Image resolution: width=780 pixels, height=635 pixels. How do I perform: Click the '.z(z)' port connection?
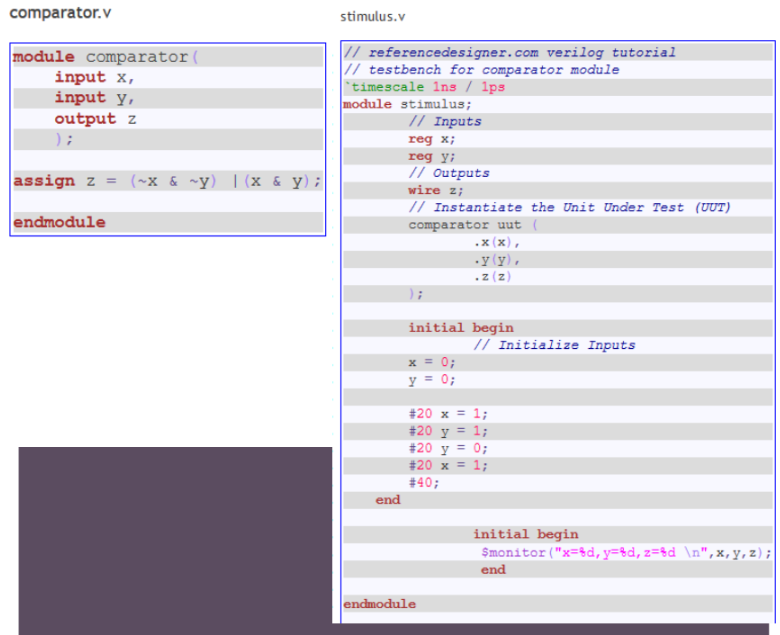(492, 276)
